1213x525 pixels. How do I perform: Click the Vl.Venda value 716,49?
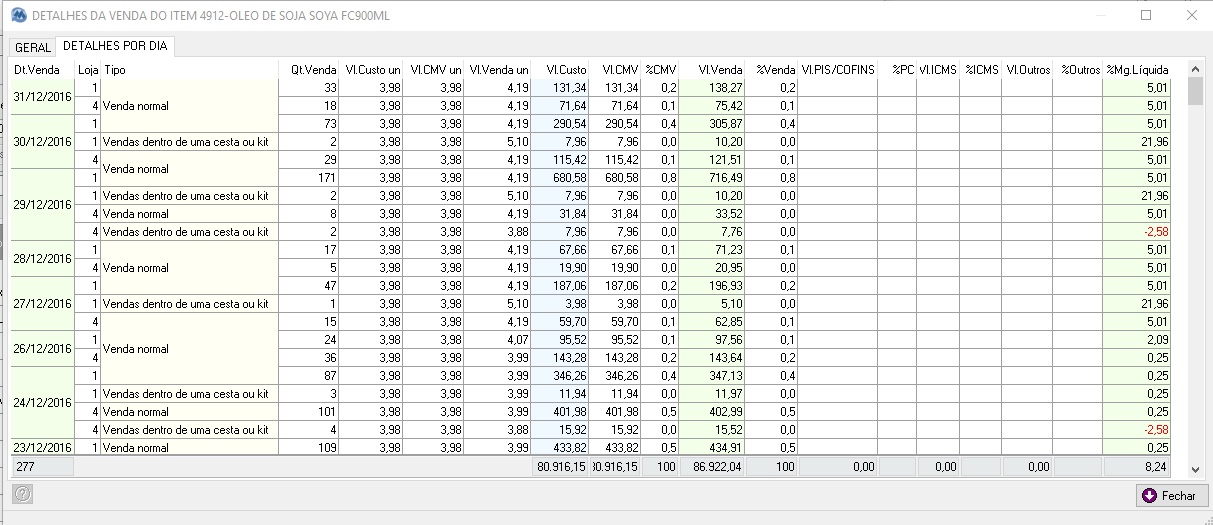(712, 177)
